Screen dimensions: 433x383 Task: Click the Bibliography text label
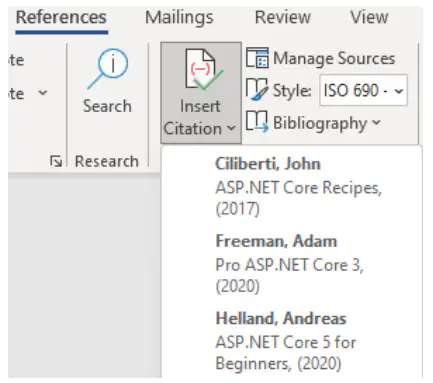pyautogui.click(x=320, y=123)
